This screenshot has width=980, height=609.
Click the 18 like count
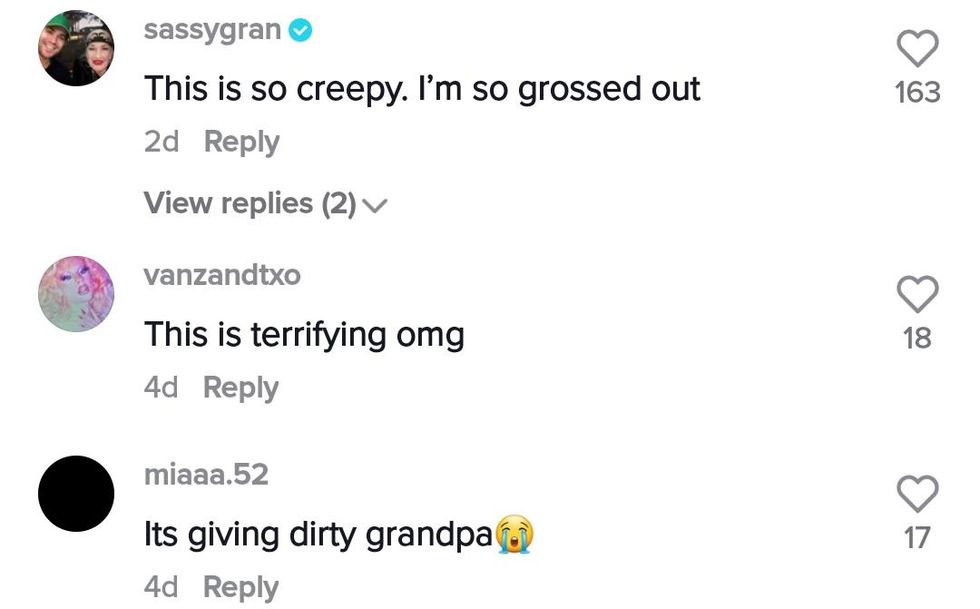917,339
